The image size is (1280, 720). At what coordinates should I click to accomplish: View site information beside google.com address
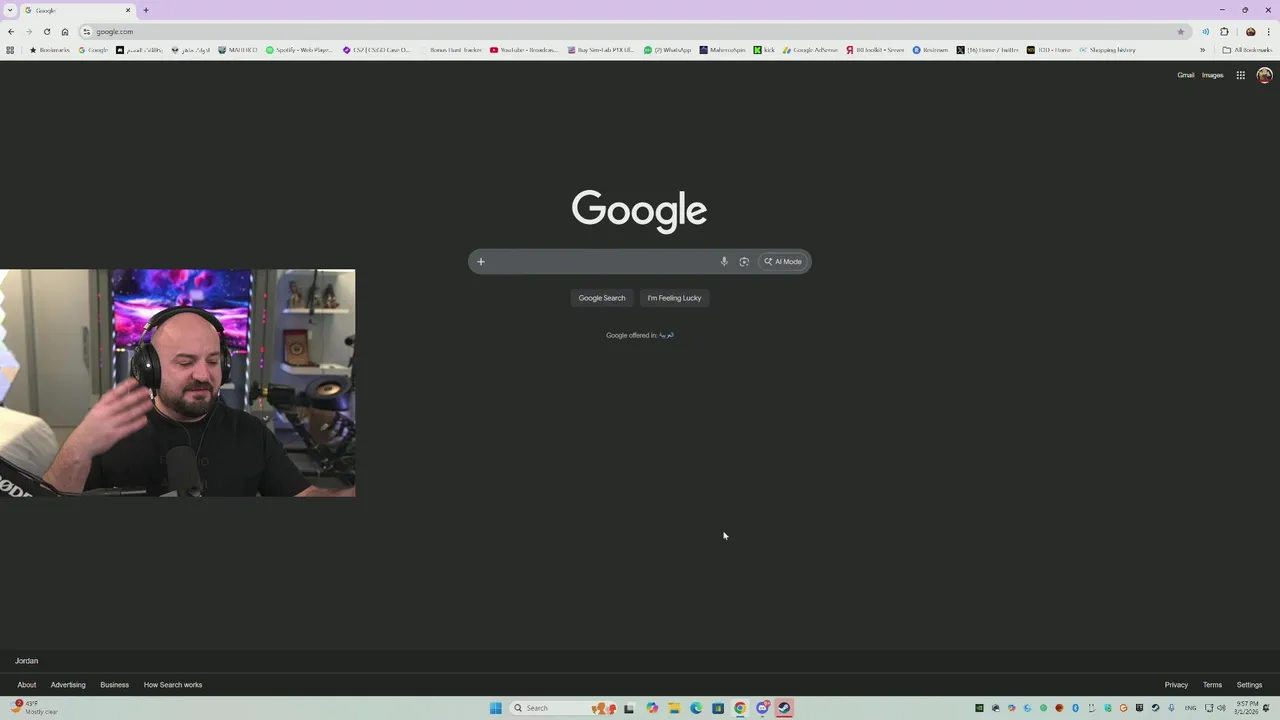(87, 32)
